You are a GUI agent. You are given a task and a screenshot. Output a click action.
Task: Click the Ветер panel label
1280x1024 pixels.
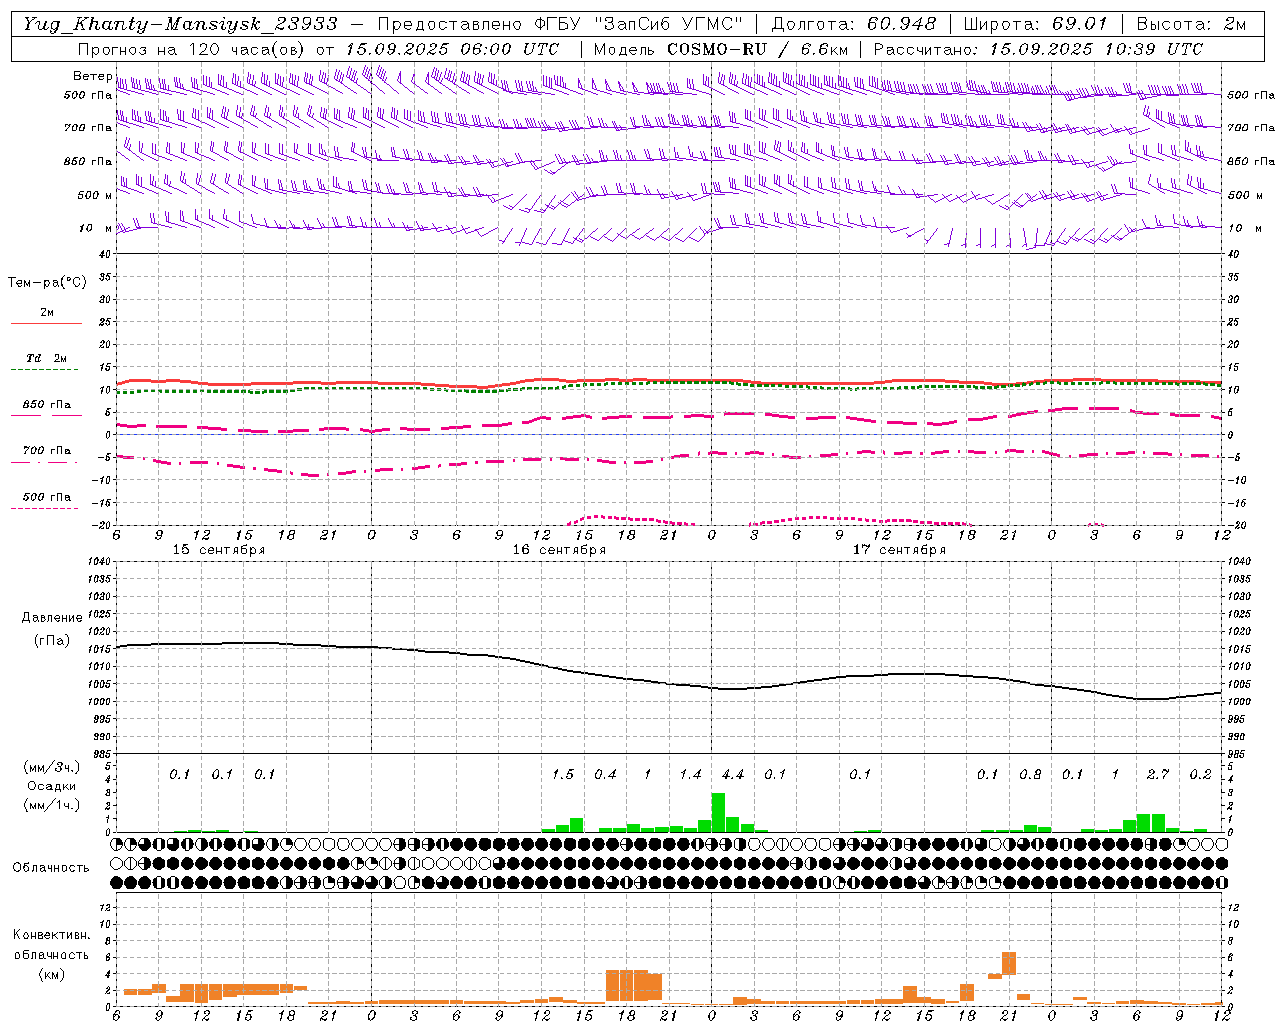(92, 76)
